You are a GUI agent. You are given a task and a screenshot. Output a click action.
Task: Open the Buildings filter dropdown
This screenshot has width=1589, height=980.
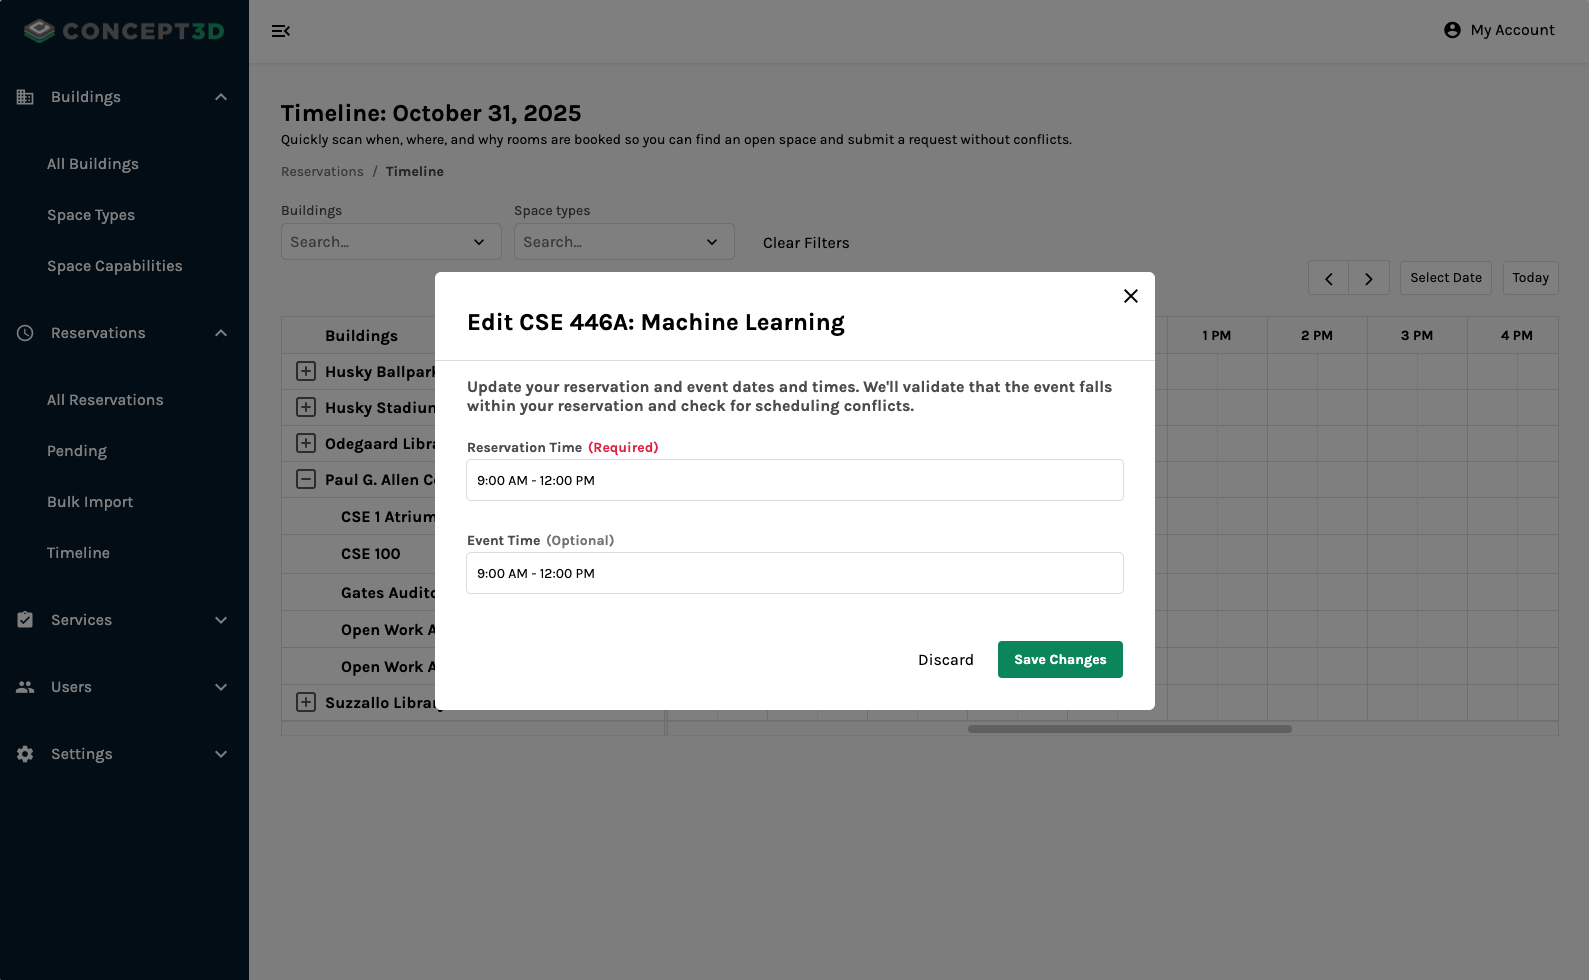pyautogui.click(x=390, y=242)
